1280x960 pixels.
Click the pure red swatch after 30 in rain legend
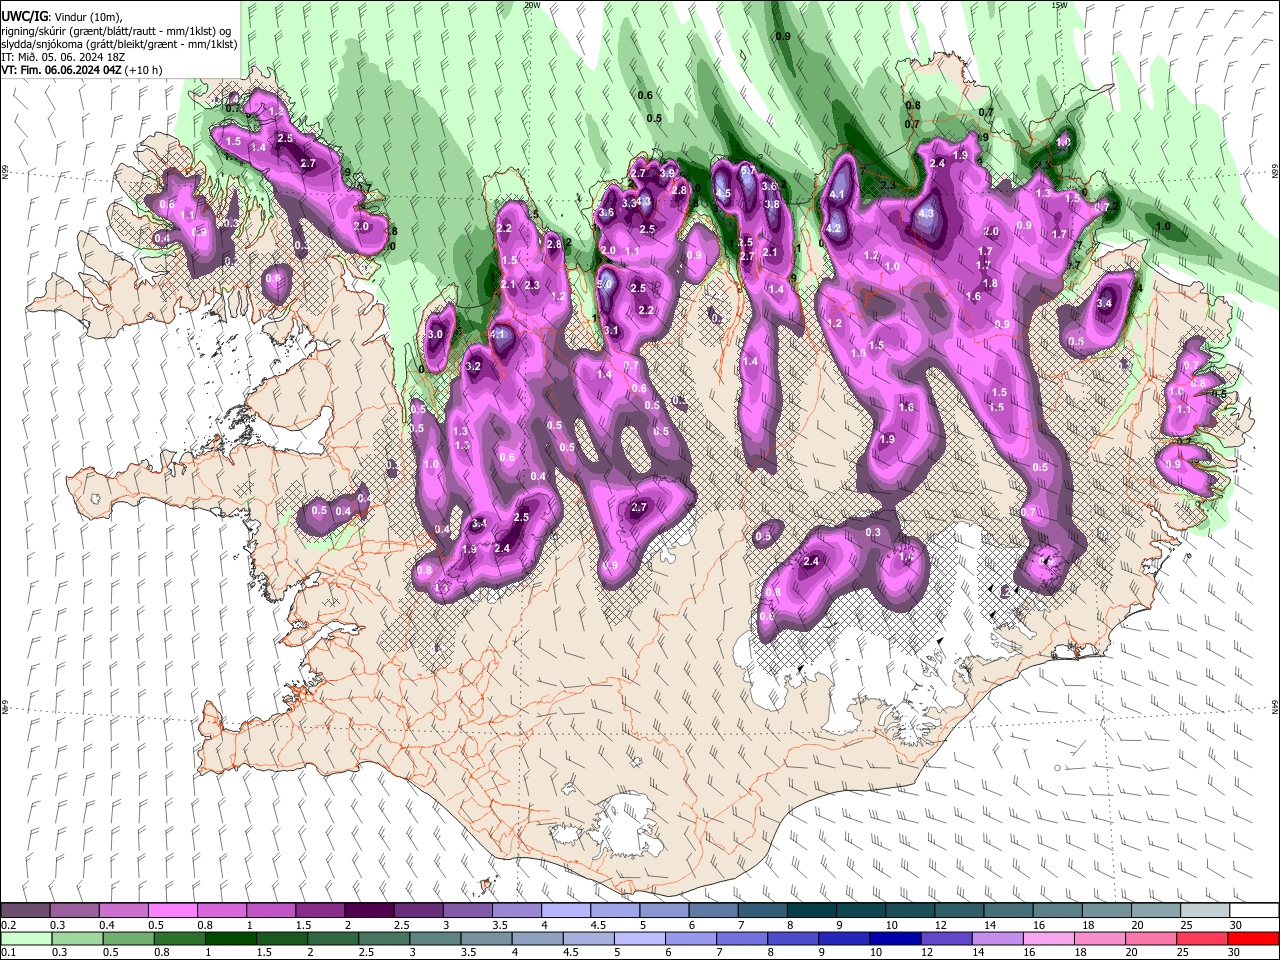coord(1254,938)
